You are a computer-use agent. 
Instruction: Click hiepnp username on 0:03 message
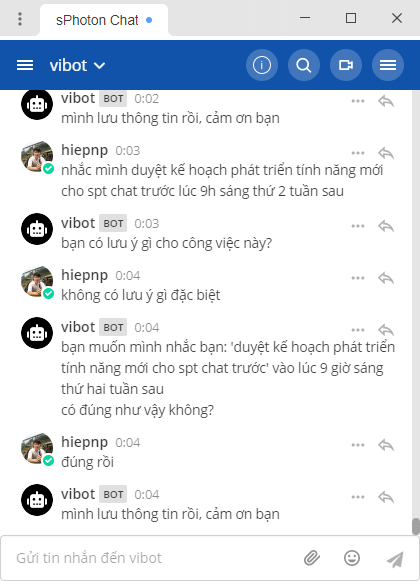click(85, 150)
